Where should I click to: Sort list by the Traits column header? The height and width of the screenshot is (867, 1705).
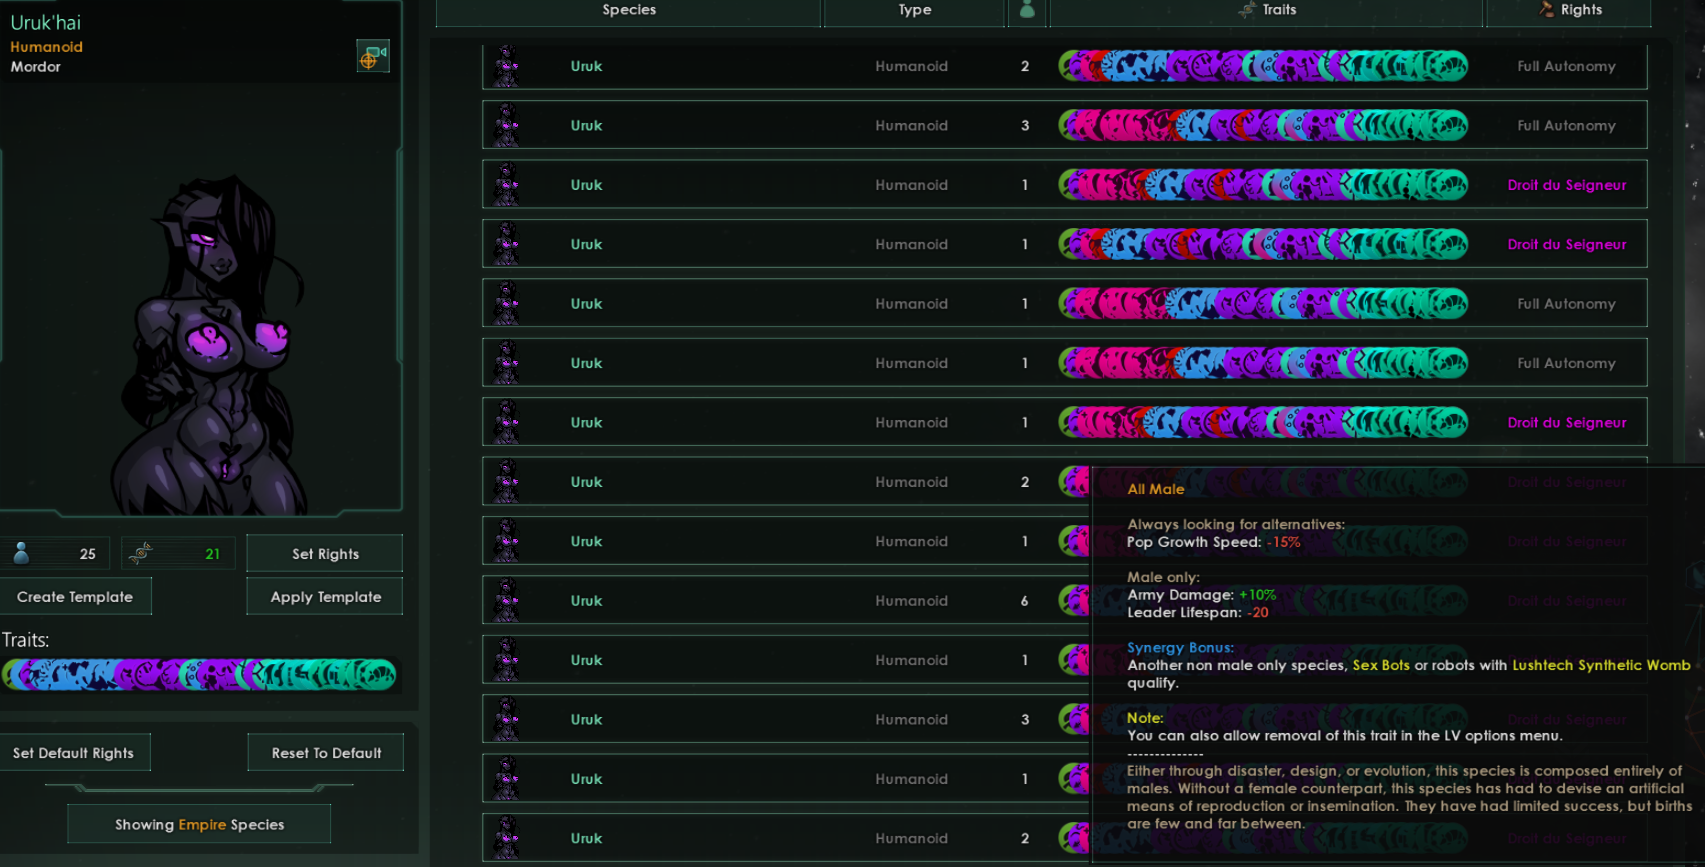click(1267, 10)
